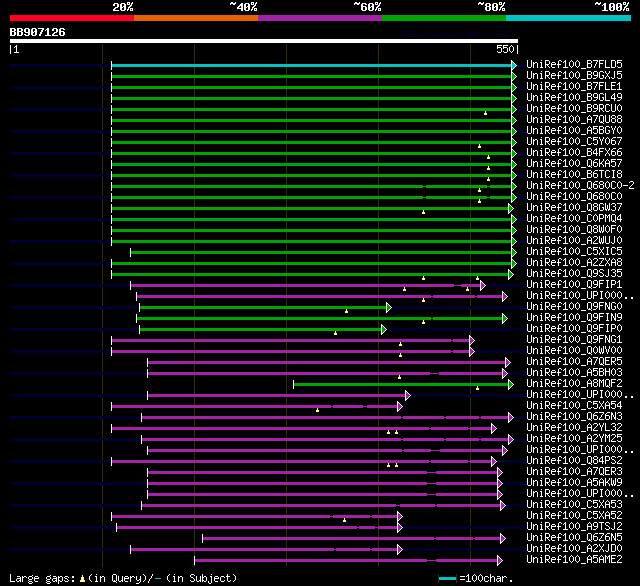Click the arrowhead ending the Q9FNG0 bar
The image size is (640, 586).
pyautogui.click(x=389, y=307)
